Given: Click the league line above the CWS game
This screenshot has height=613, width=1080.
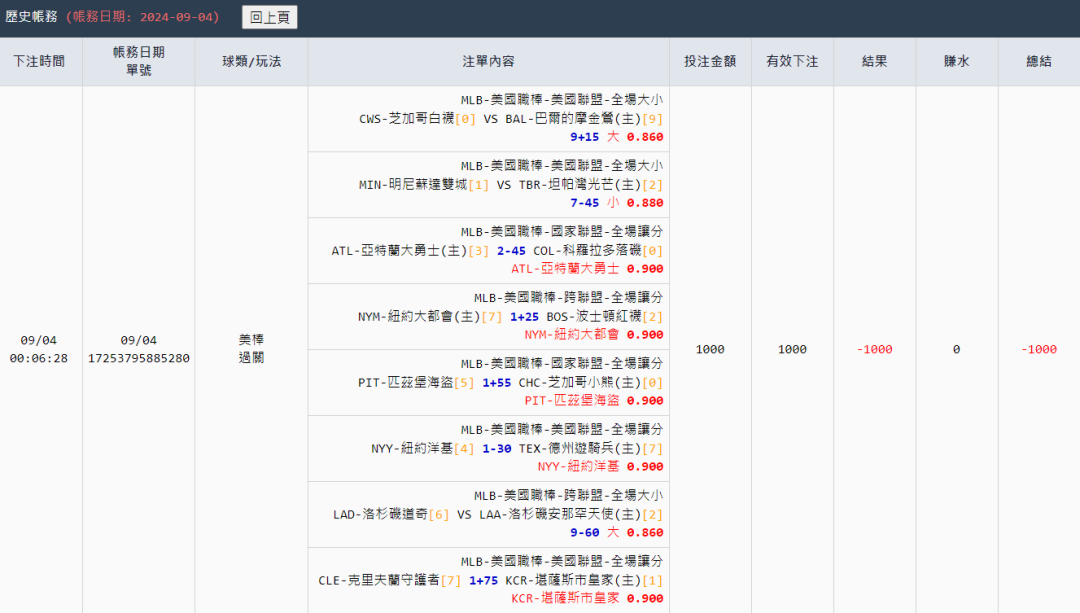Looking at the screenshot, I should (561, 100).
